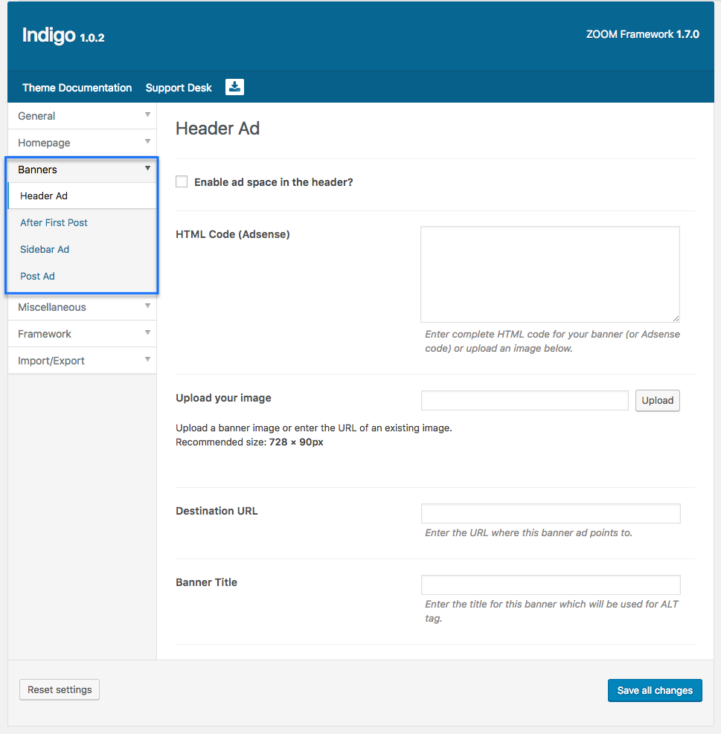Open the Theme Documentation link
This screenshot has width=721, height=734.
point(77,88)
